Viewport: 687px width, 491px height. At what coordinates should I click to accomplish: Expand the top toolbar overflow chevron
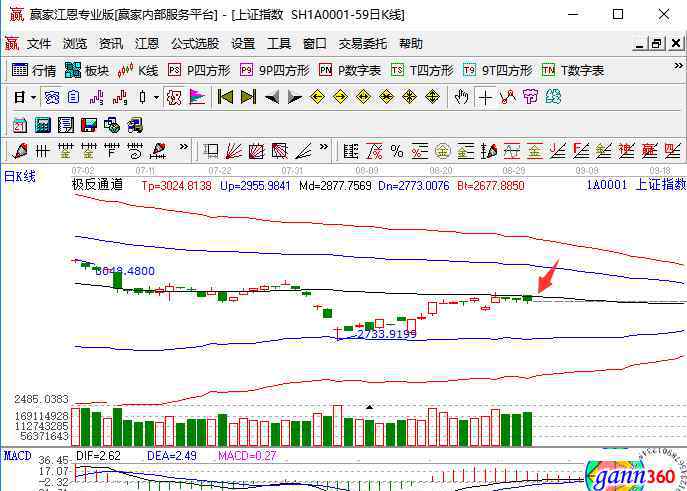pos(678,66)
